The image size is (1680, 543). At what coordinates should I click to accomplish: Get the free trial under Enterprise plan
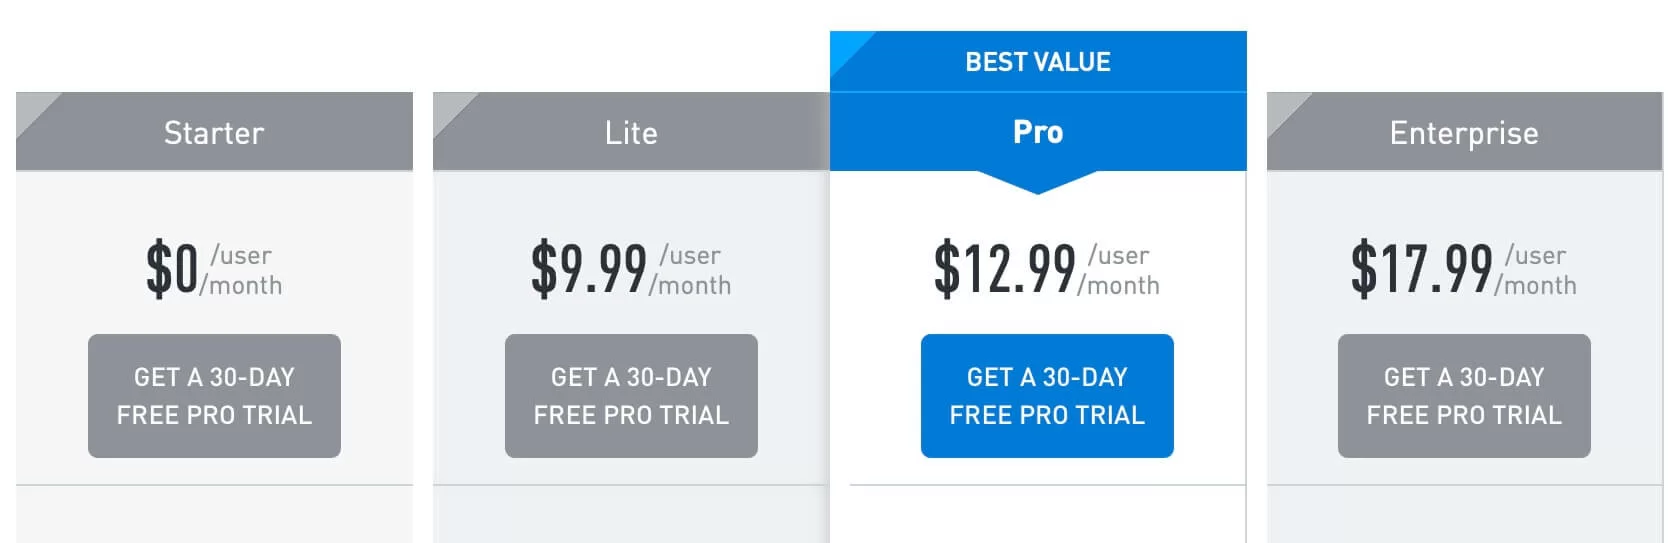1464,396
